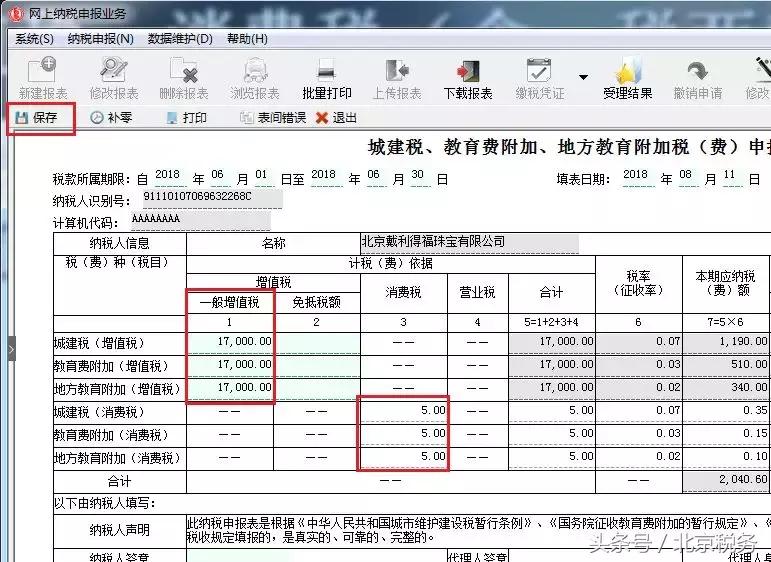Click the end day field 30

pos(419,177)
